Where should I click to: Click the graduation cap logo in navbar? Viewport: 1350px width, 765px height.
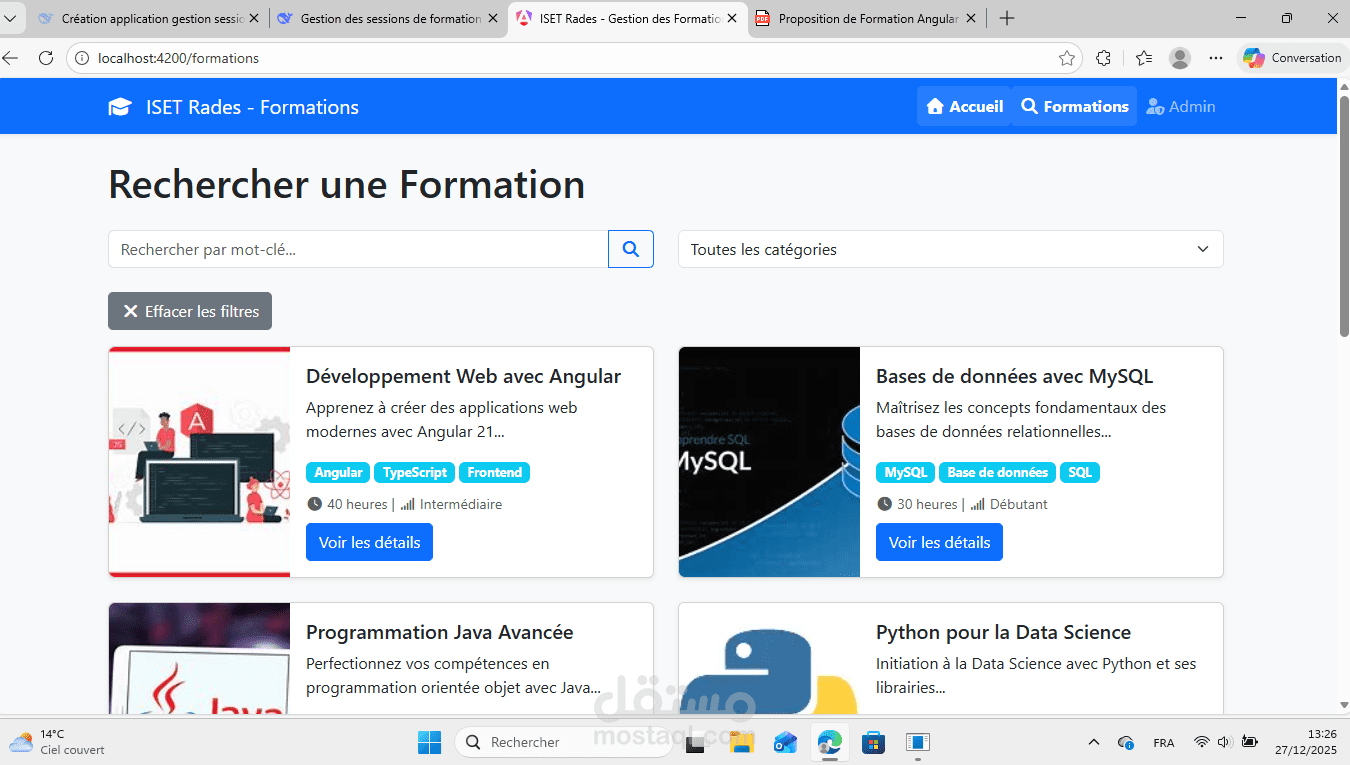pyautogui.click(x=120, y=107)
